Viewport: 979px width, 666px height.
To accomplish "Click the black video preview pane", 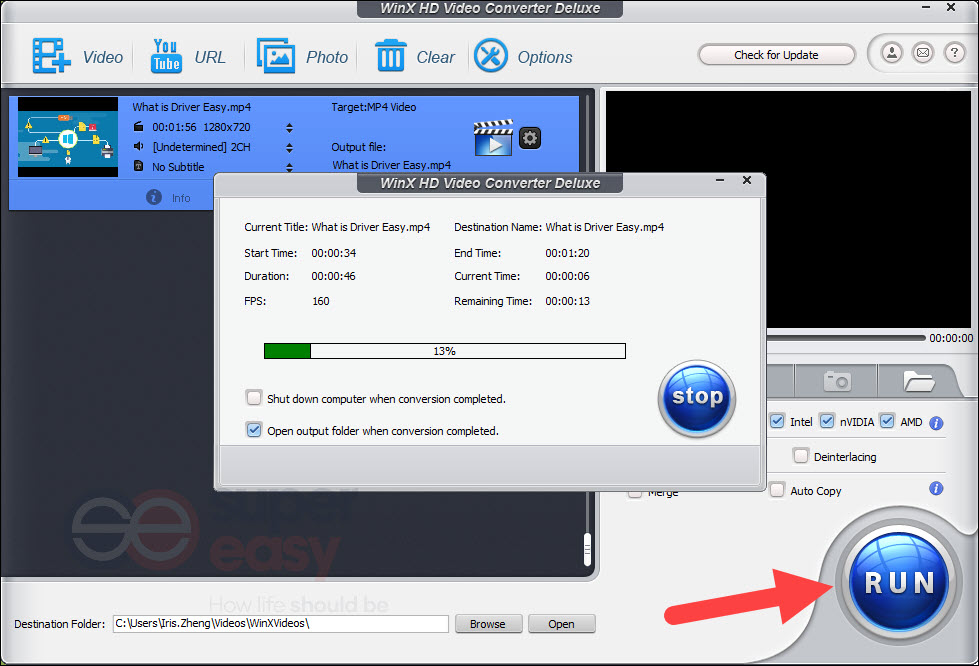I will click(x=788, y=208).
